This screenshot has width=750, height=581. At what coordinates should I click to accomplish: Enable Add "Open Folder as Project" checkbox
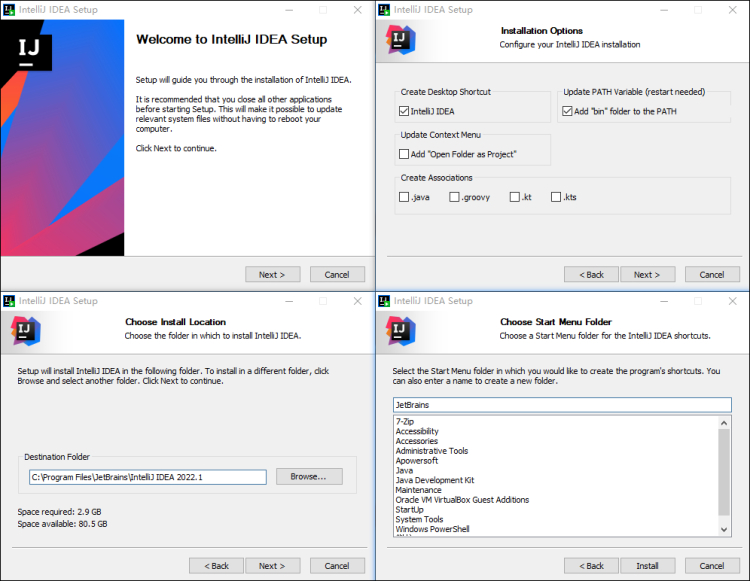[404, 154]
